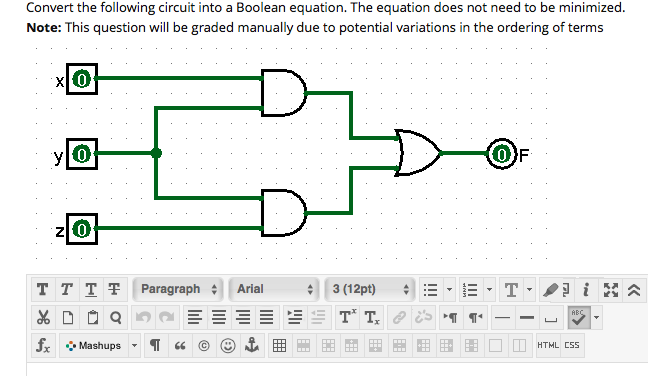Insert an anchor
The image size is (648, 376).
coord(252,345)
